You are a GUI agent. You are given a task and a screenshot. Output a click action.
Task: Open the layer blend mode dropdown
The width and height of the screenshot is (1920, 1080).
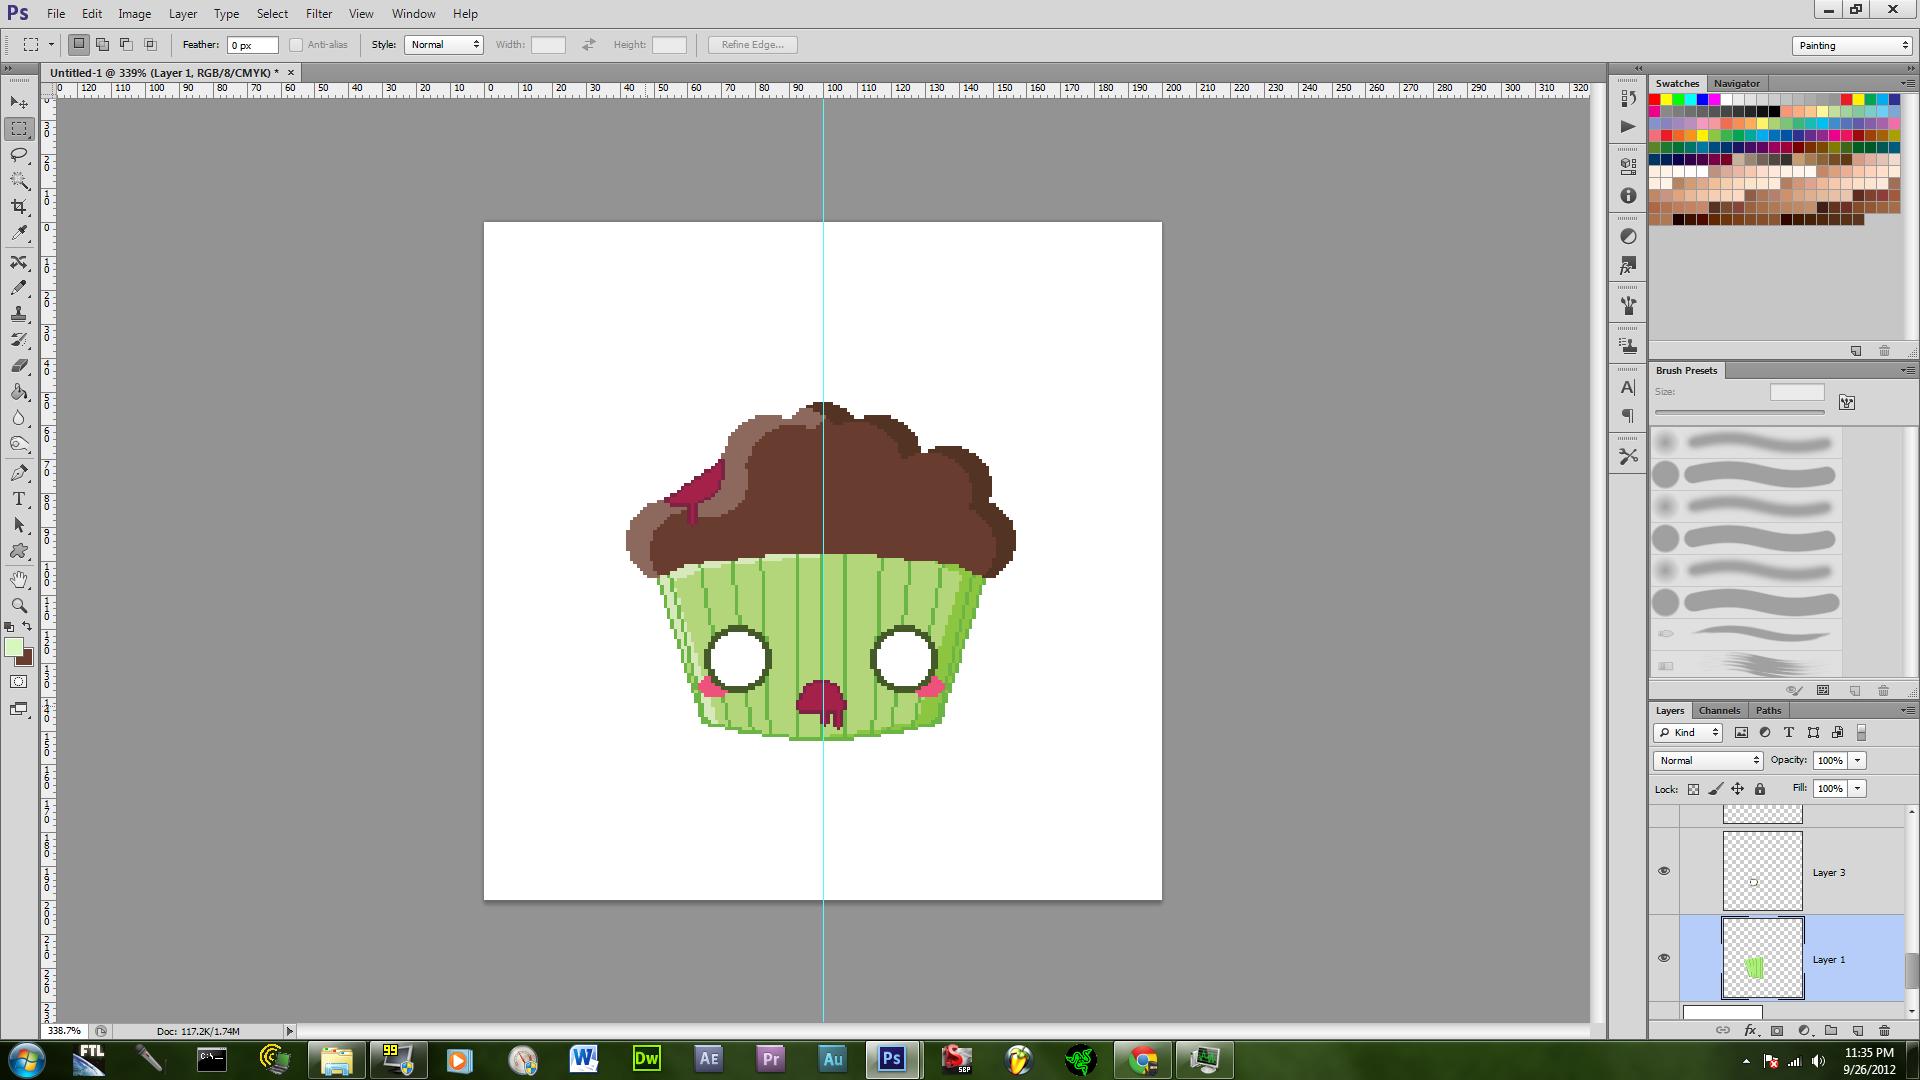point(1708,761)
